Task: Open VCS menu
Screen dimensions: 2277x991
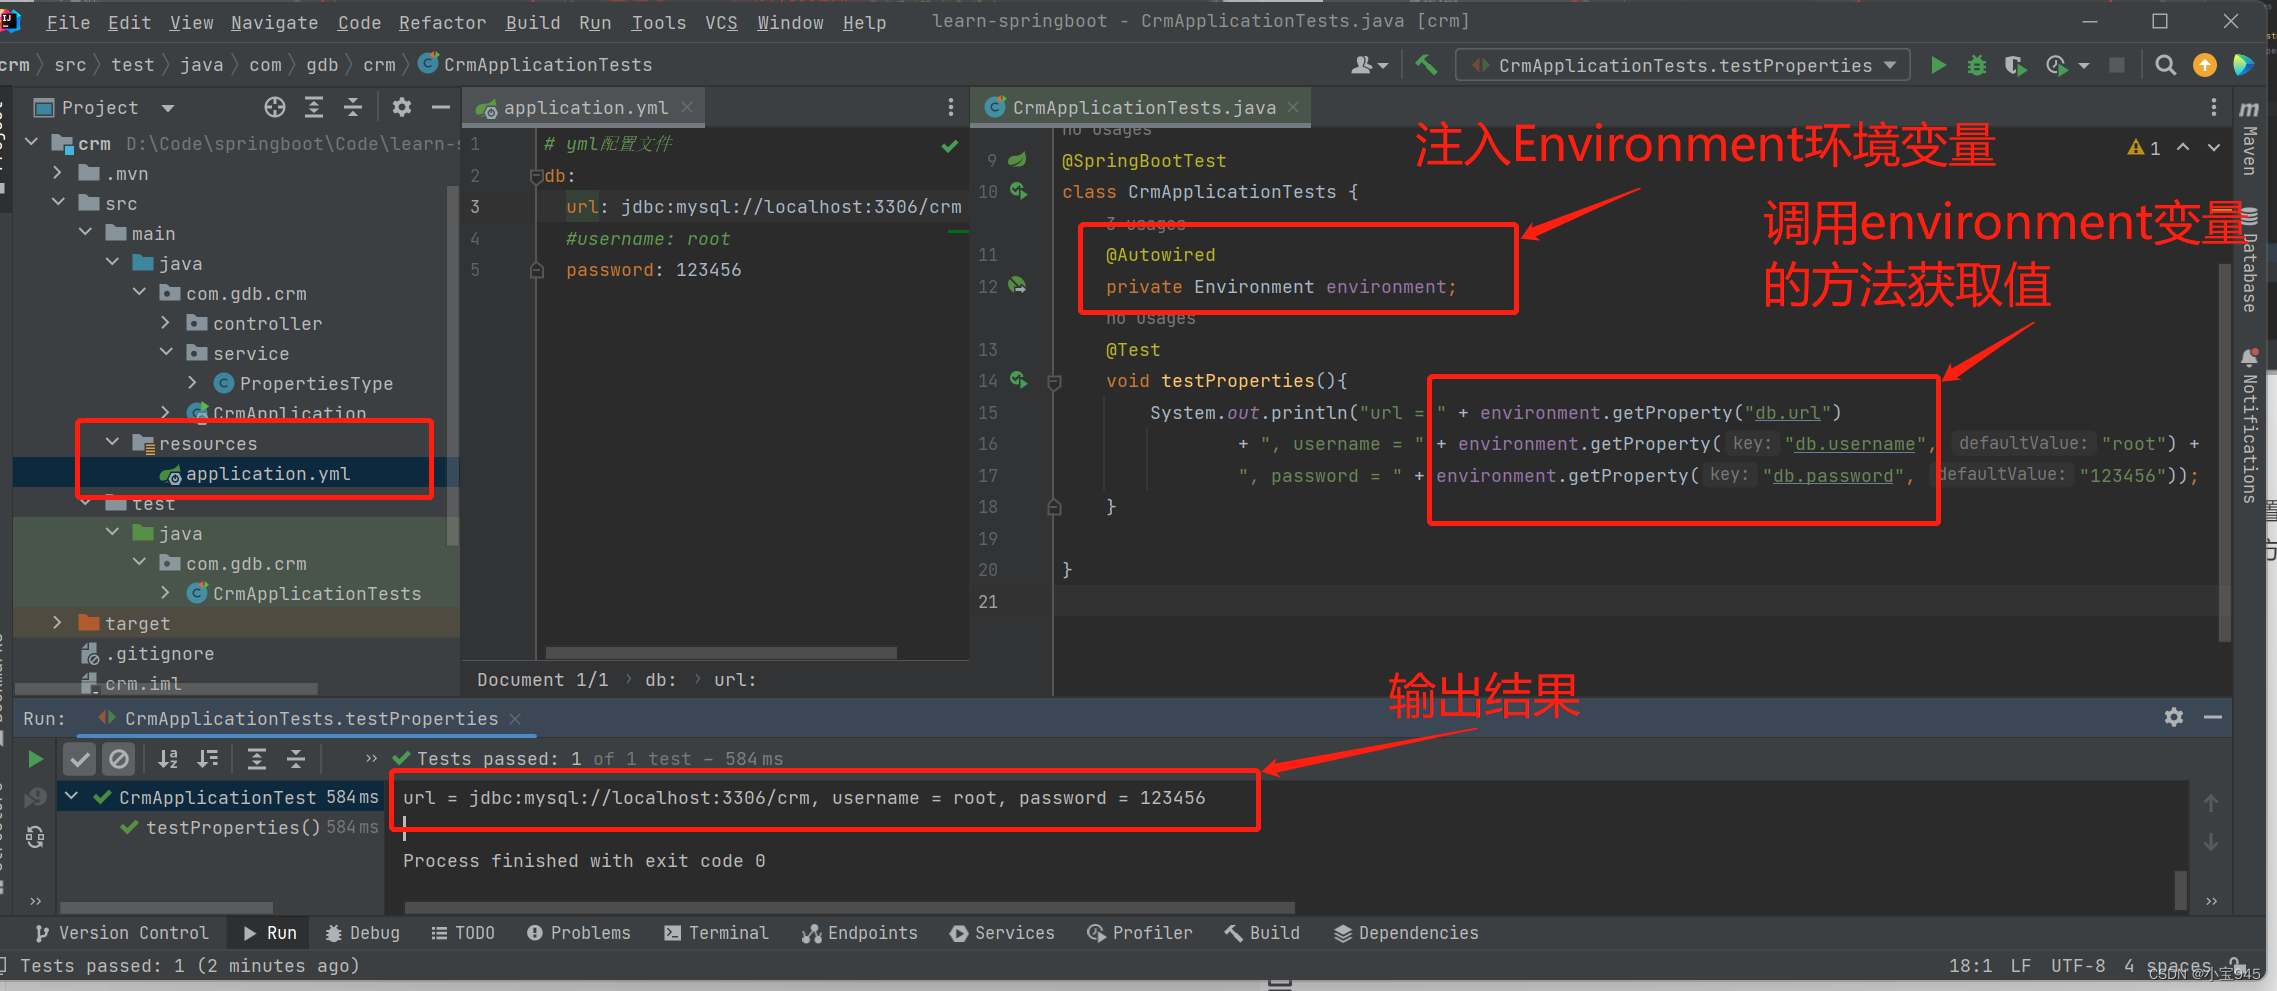Action: tap(721, 22)
